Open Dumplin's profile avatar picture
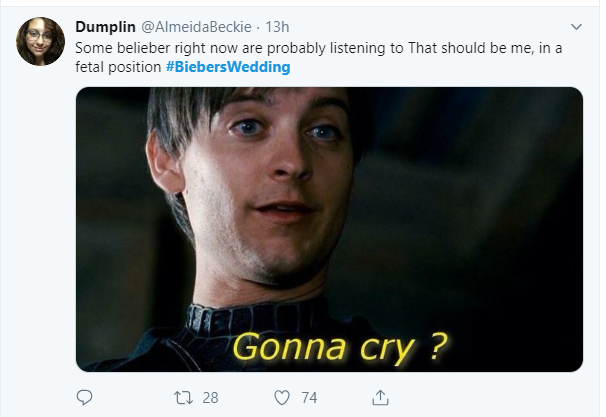This screenshot has width=606, height=417. (x=41, y=42)
